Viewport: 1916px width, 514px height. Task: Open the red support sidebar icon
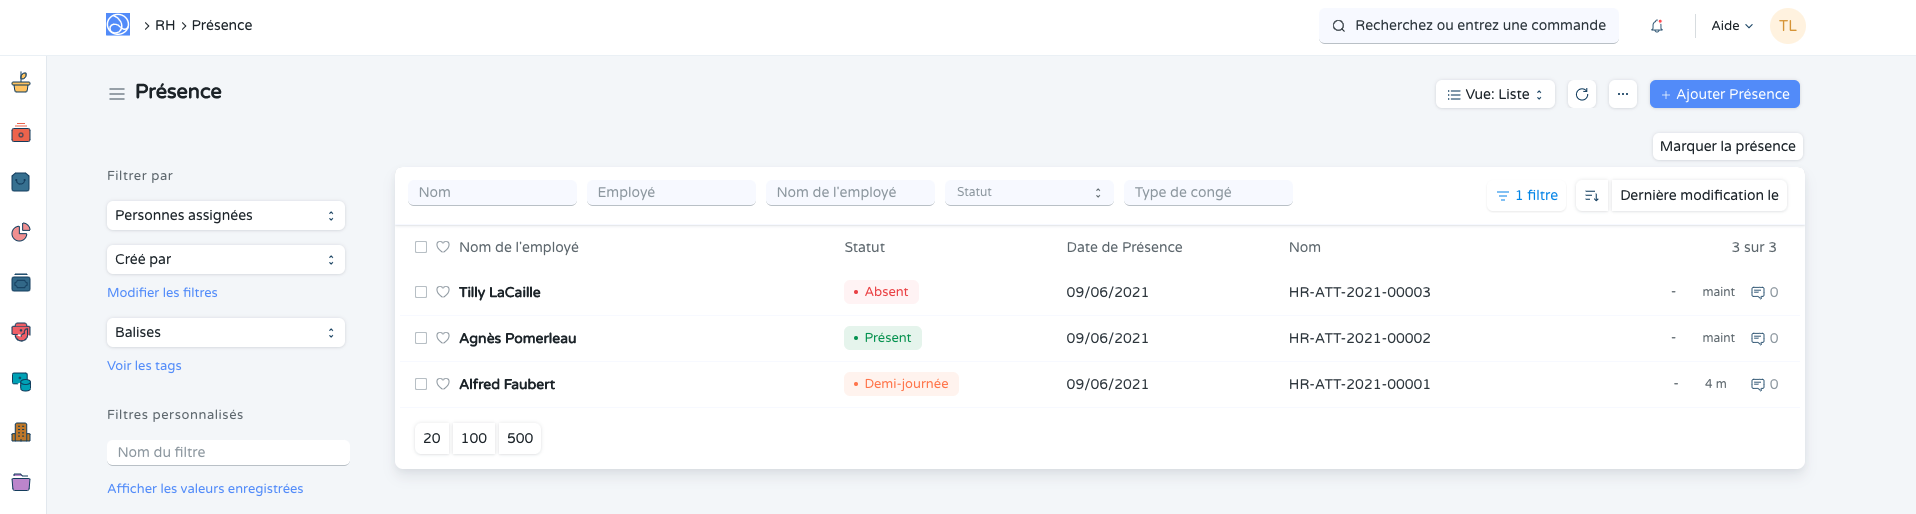(x=21, y=332)
